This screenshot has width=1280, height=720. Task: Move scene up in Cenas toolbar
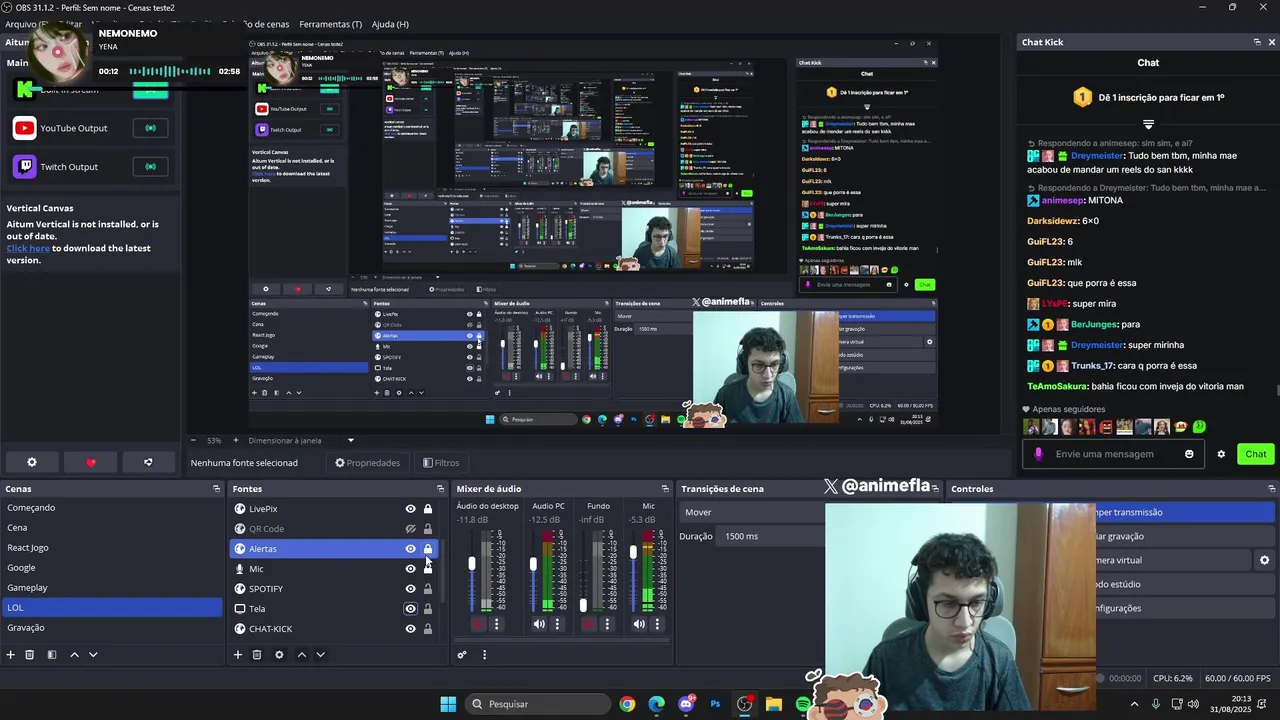click(74, 655)
